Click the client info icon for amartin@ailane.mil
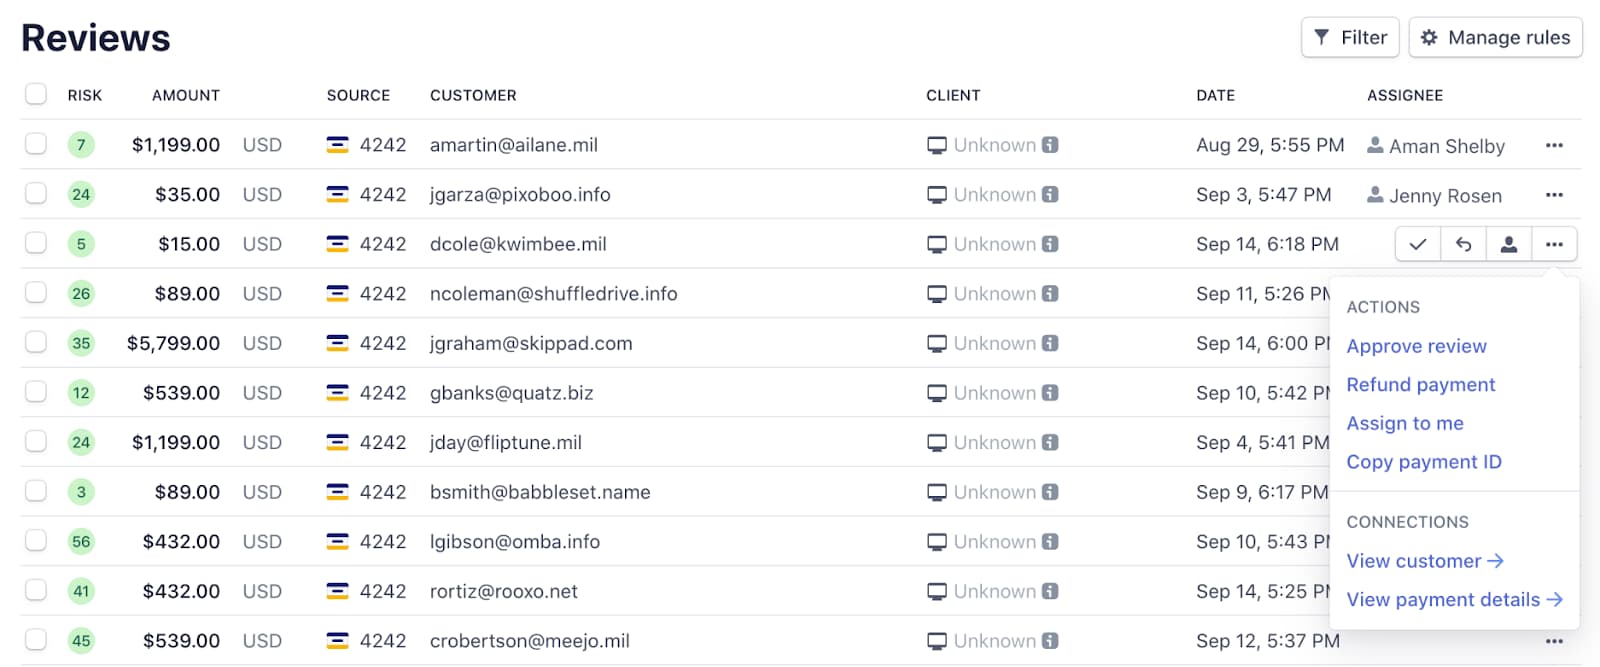Image resolution: width=1600 pixels, height=667 pixels. [x=1050, y=145]
